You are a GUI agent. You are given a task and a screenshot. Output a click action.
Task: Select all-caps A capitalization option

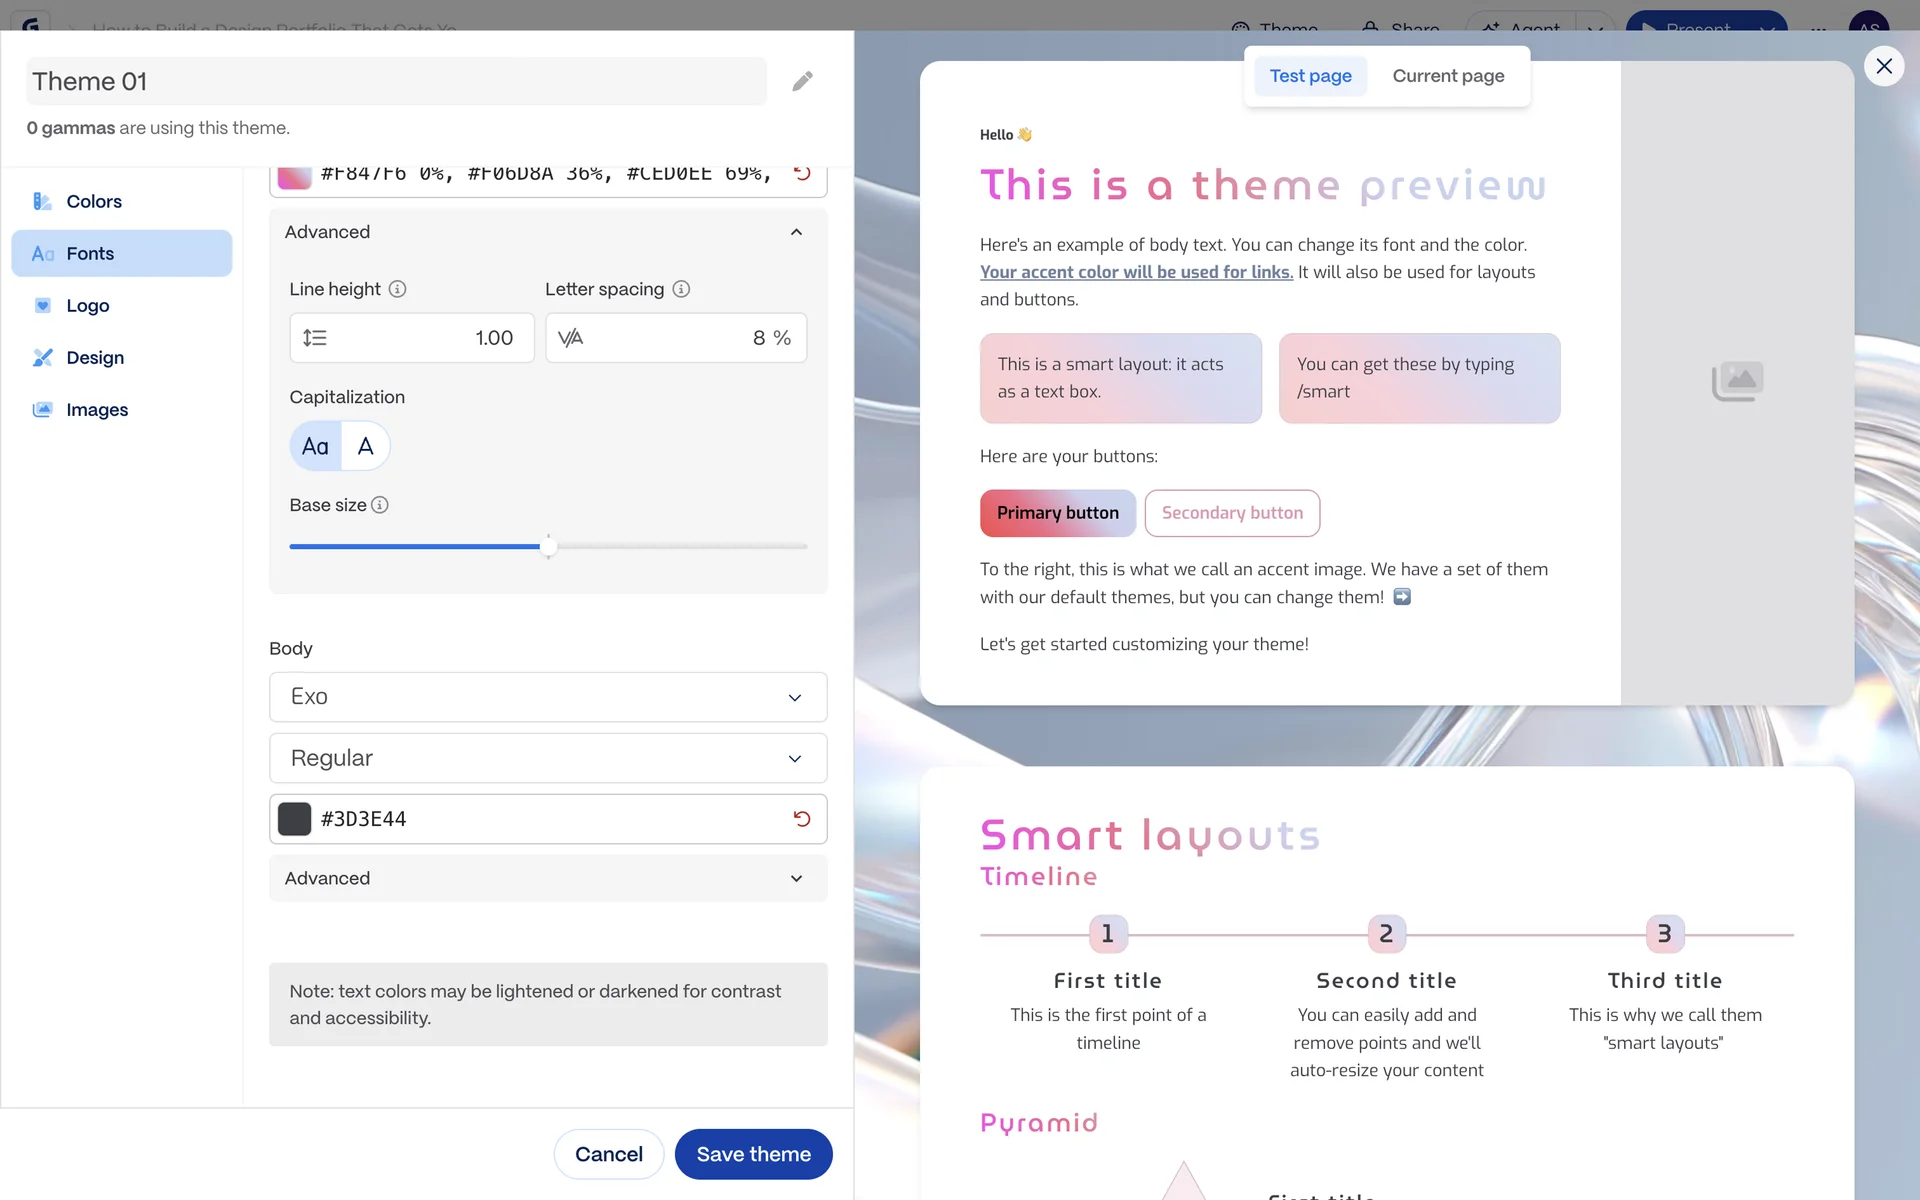point(366,446)
